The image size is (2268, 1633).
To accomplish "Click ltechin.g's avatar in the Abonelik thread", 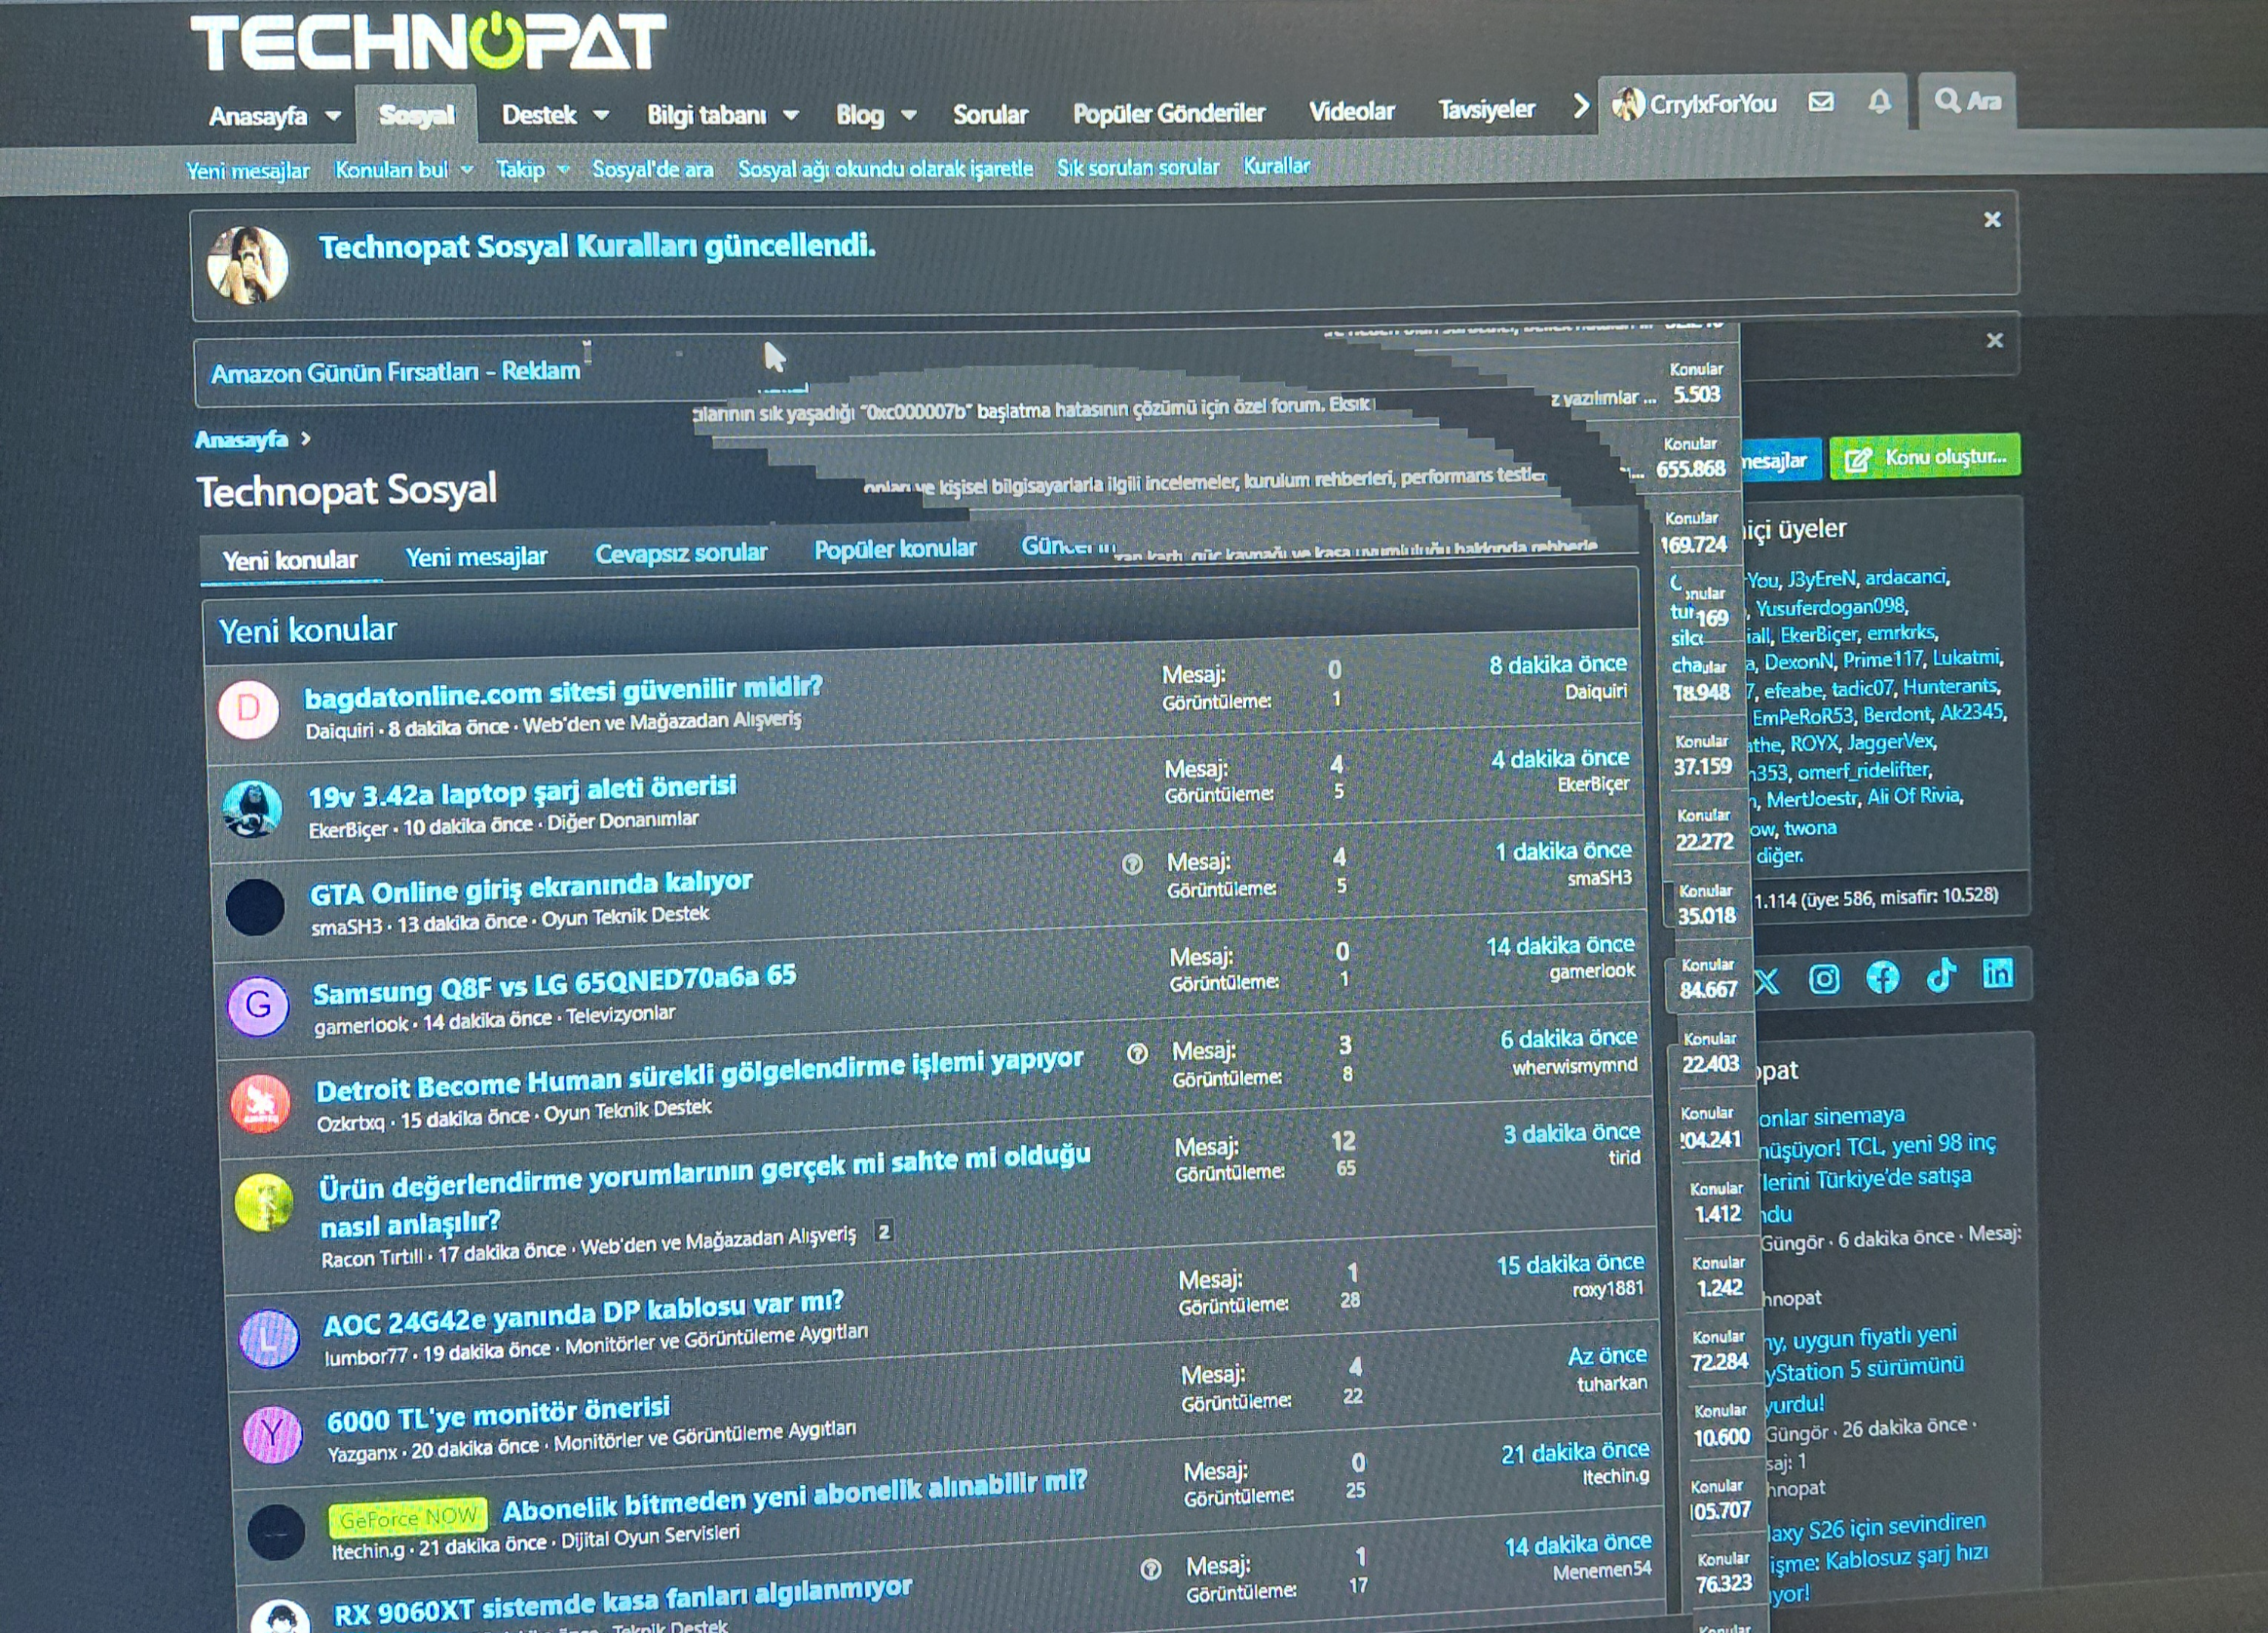I will pyautogui.click(x=276, y=1532).
